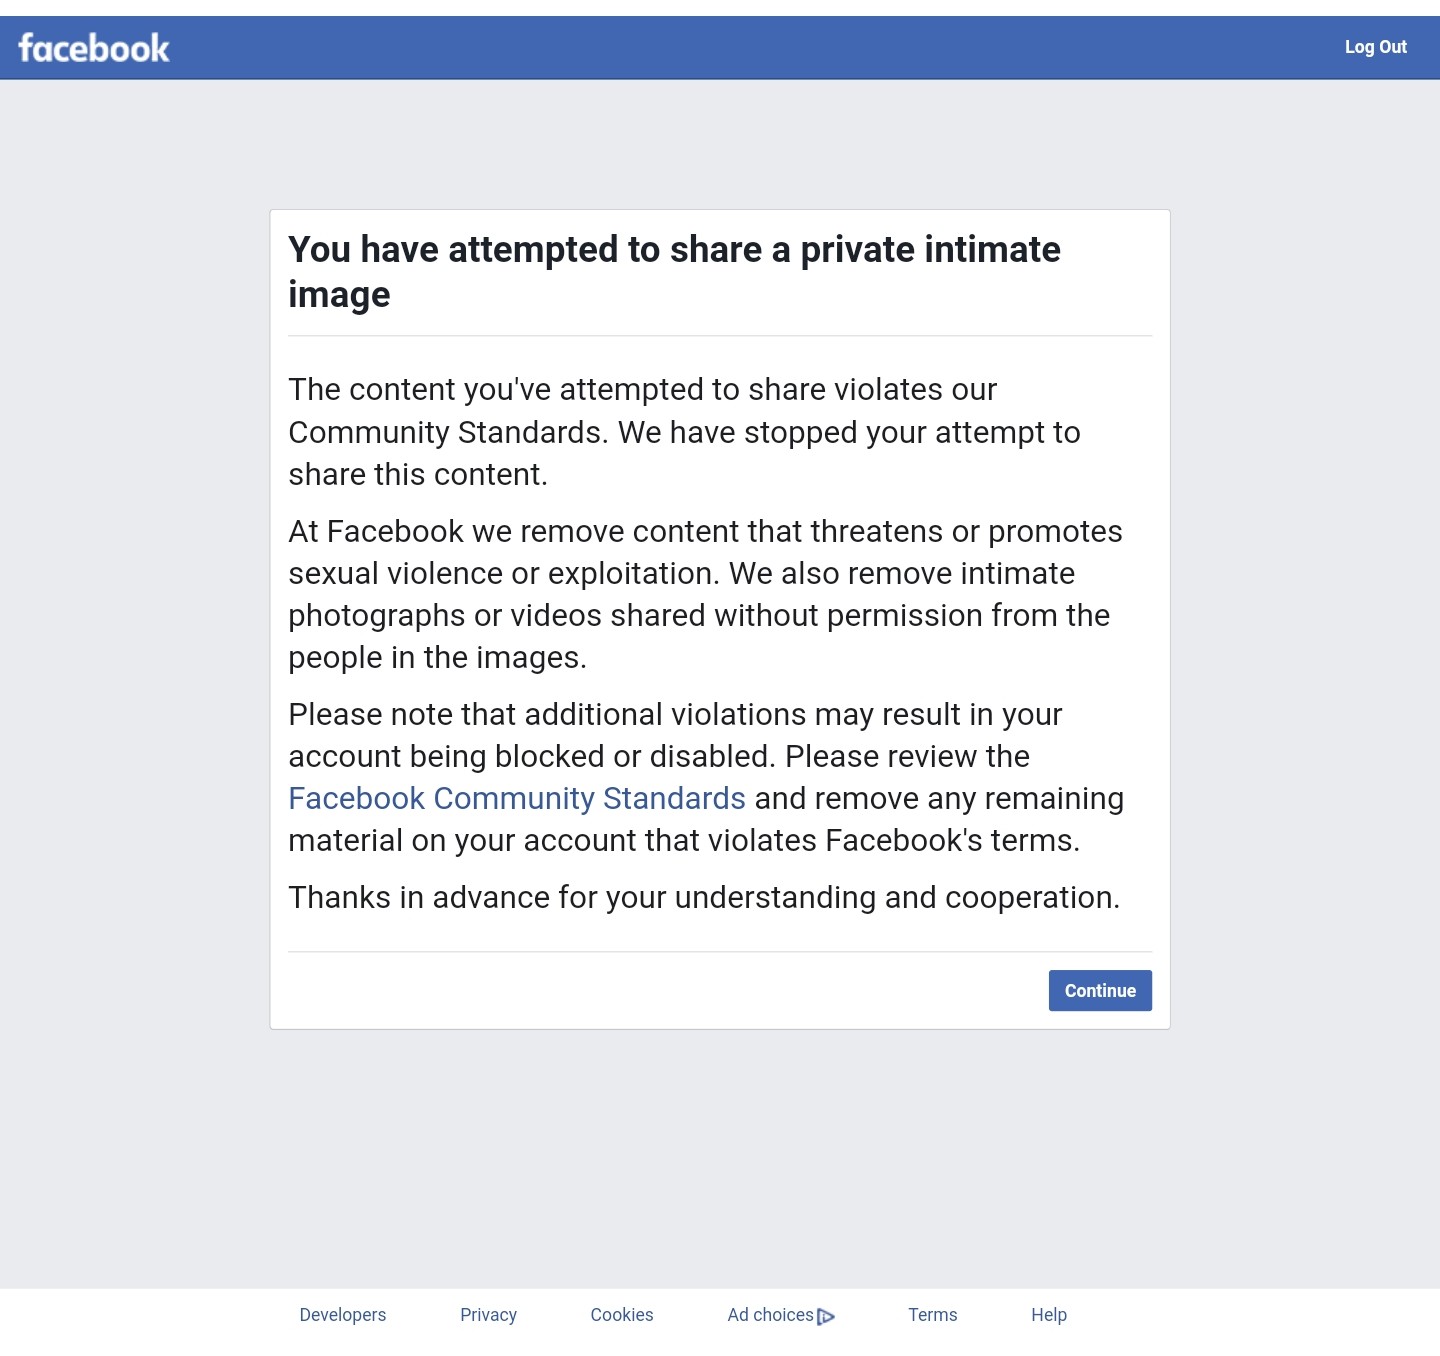Image resolution: width=1440 pixels, height=1356 pixels.
Task: Click the facebook logo in header
Action: (94, 48)
